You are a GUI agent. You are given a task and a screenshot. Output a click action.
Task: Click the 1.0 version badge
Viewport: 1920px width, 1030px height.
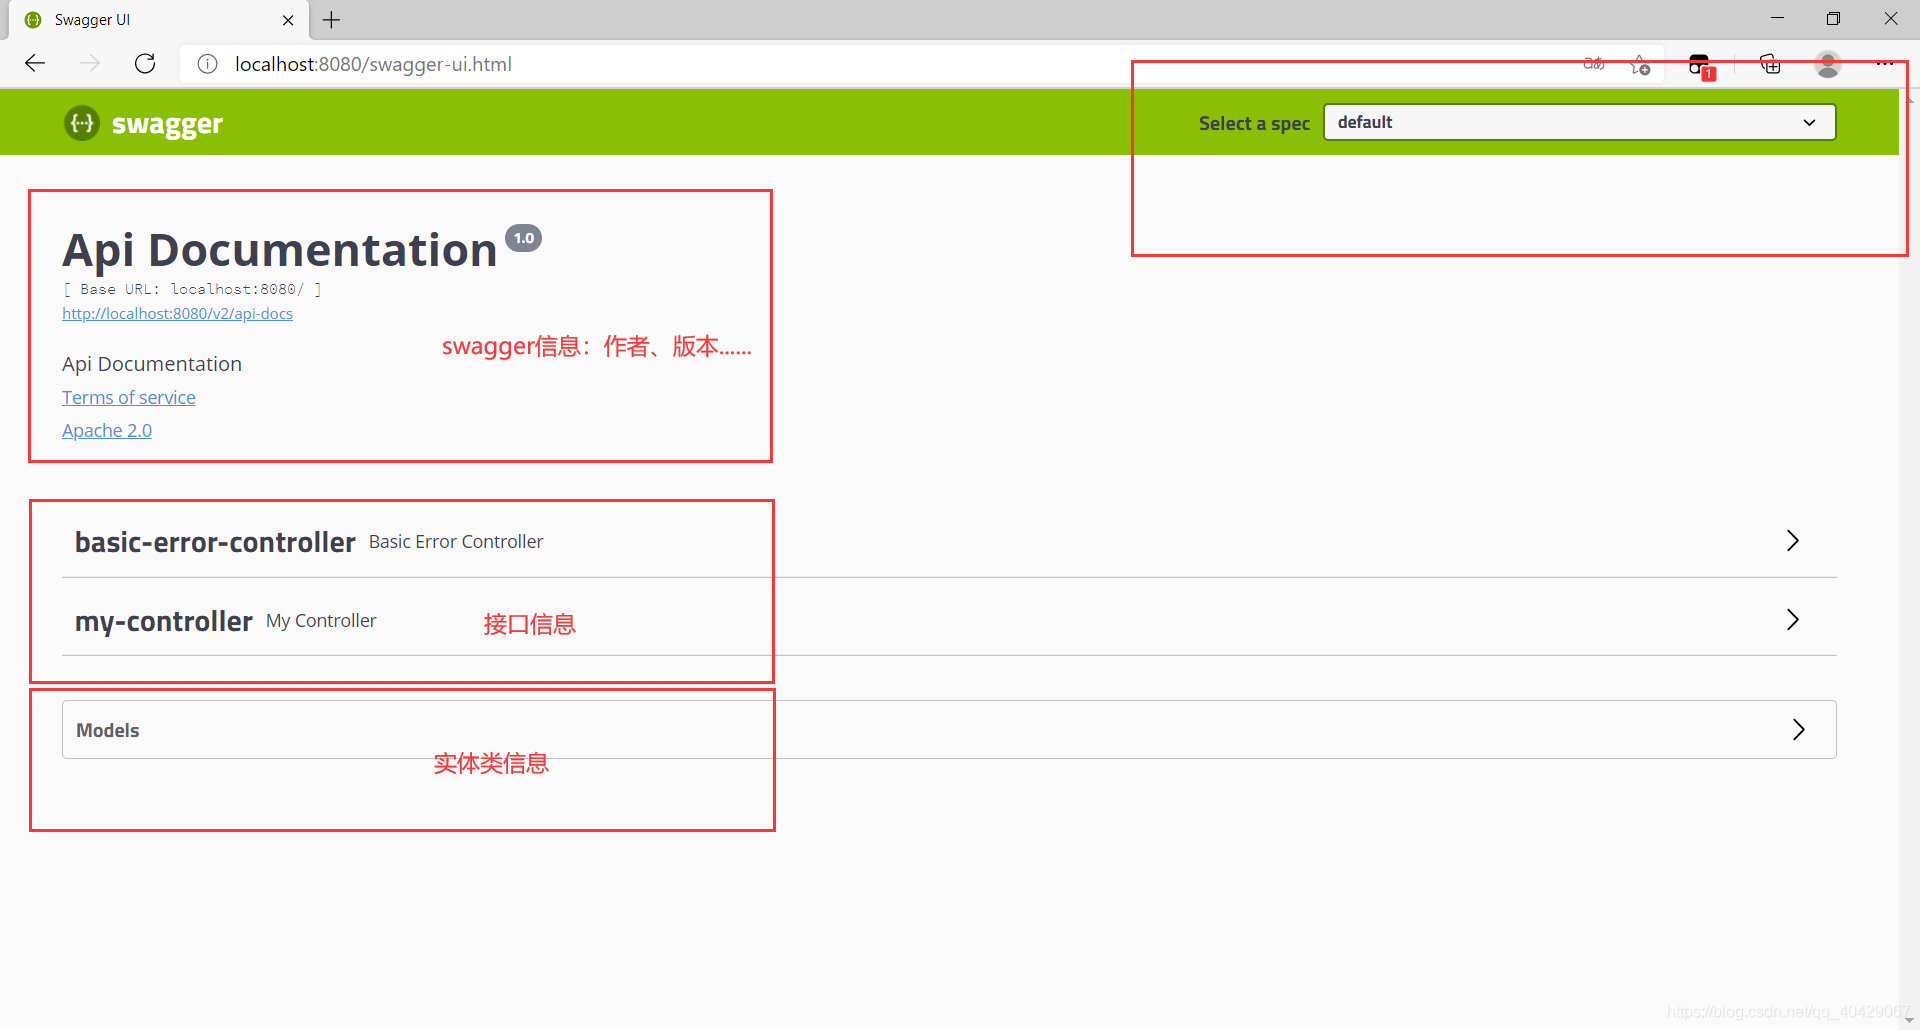523,238
